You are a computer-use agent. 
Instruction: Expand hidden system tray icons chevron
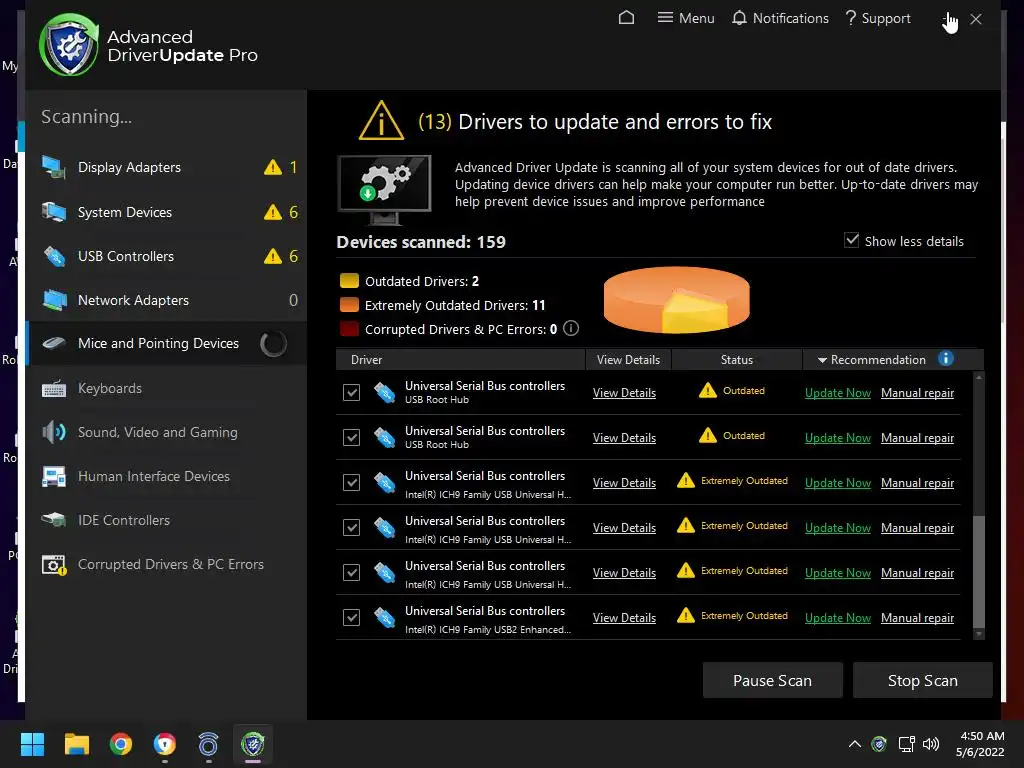[x=854, y=744]
